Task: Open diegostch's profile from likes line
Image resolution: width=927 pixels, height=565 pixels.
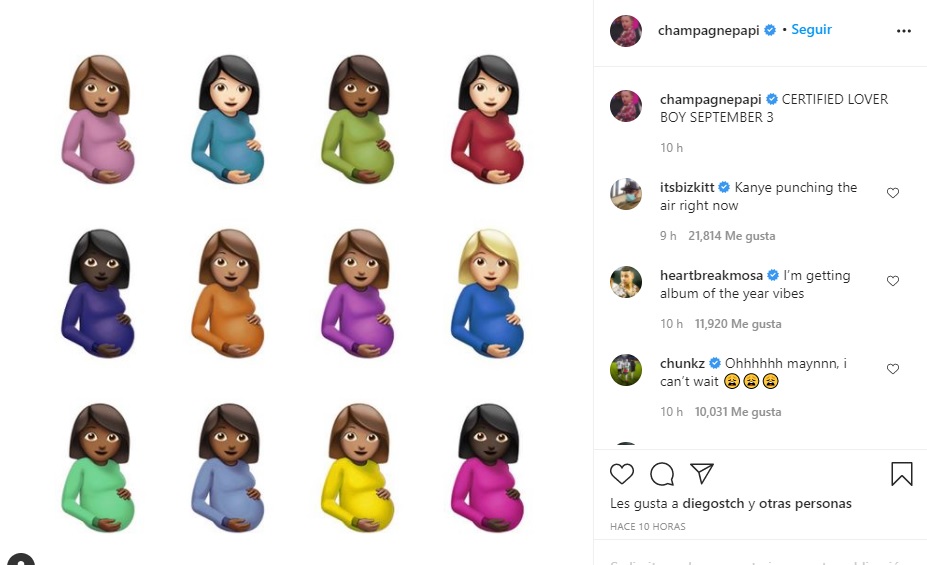Action: (x=713, y=504)
